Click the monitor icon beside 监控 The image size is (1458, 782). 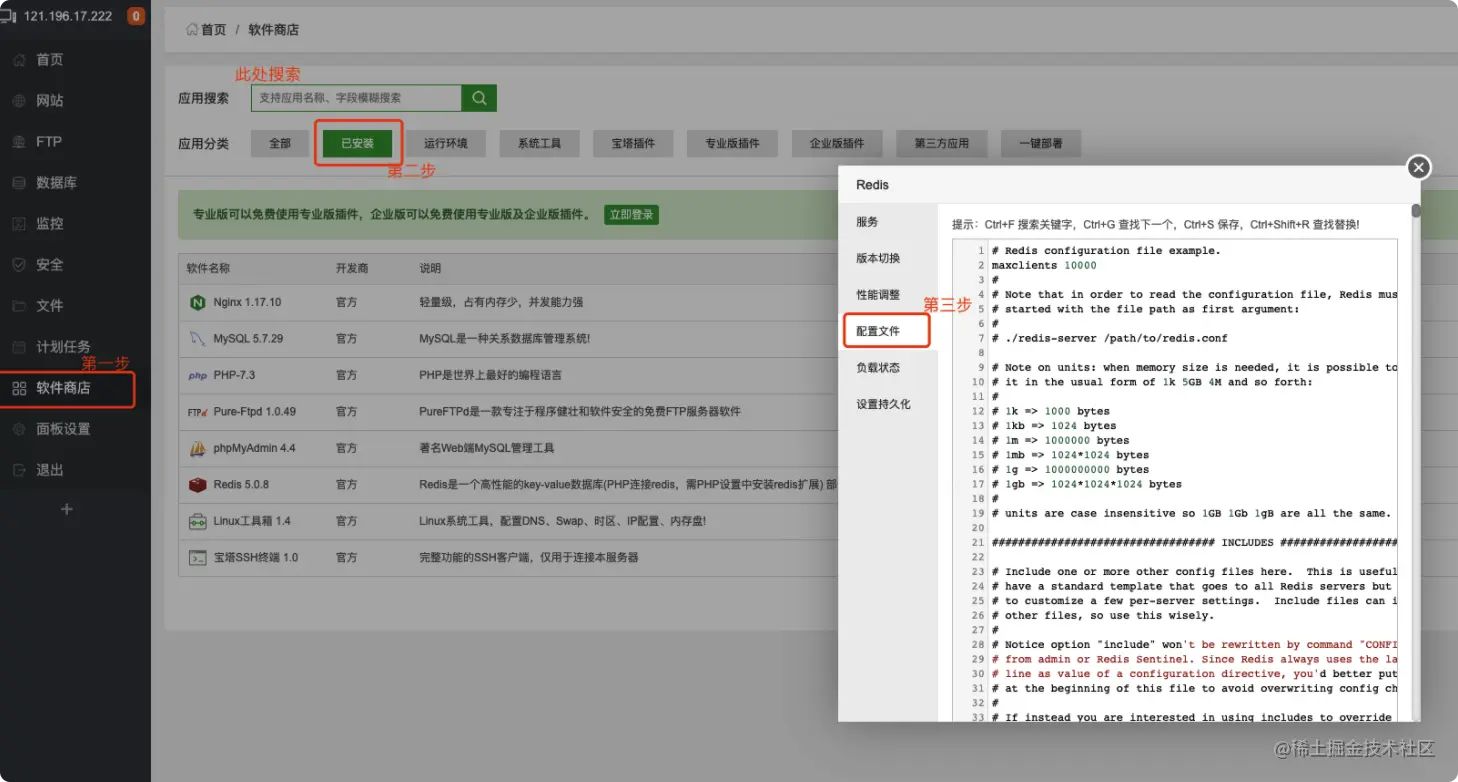coord(19,224)
